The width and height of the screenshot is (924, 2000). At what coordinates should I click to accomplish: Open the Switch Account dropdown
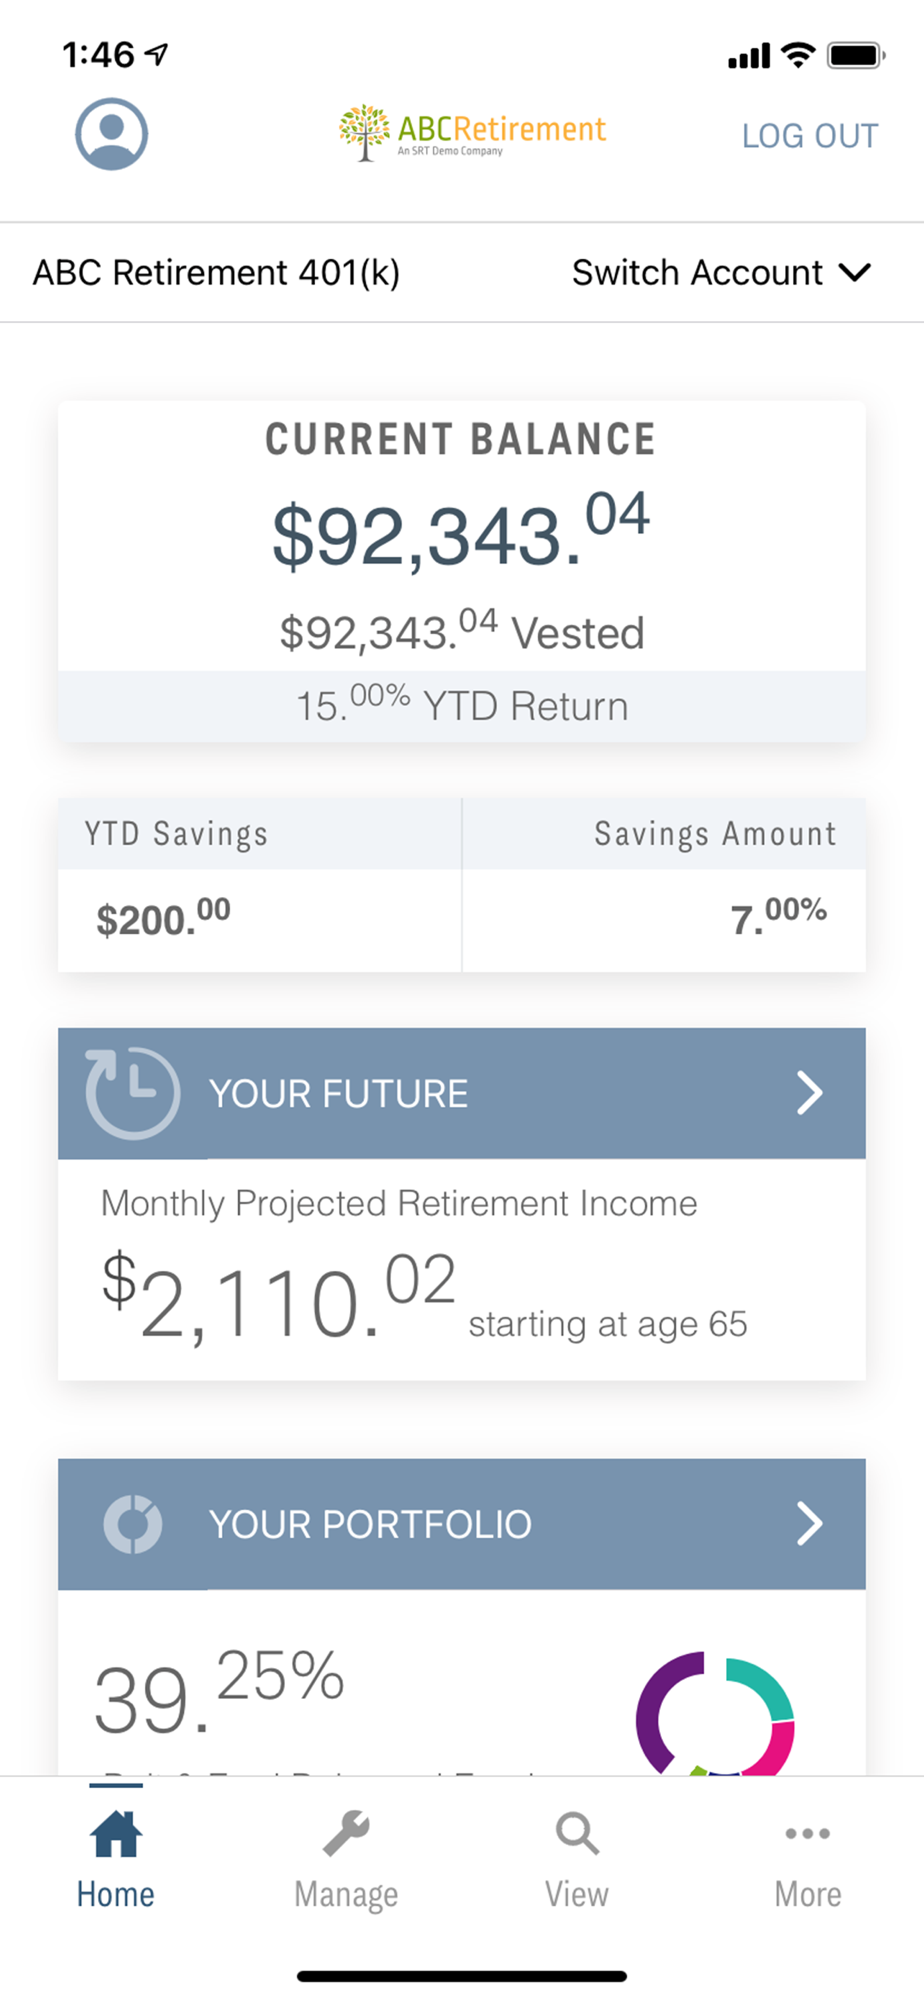(721, 272)
